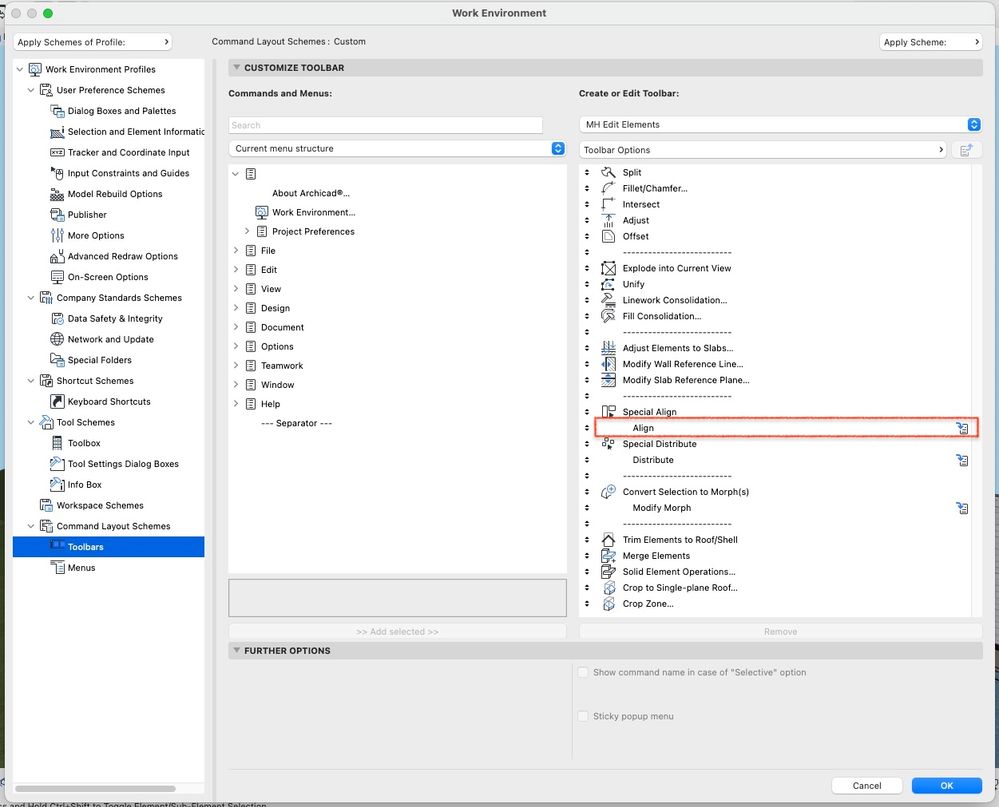Click the Unify command icon

[x=608, y=284]
